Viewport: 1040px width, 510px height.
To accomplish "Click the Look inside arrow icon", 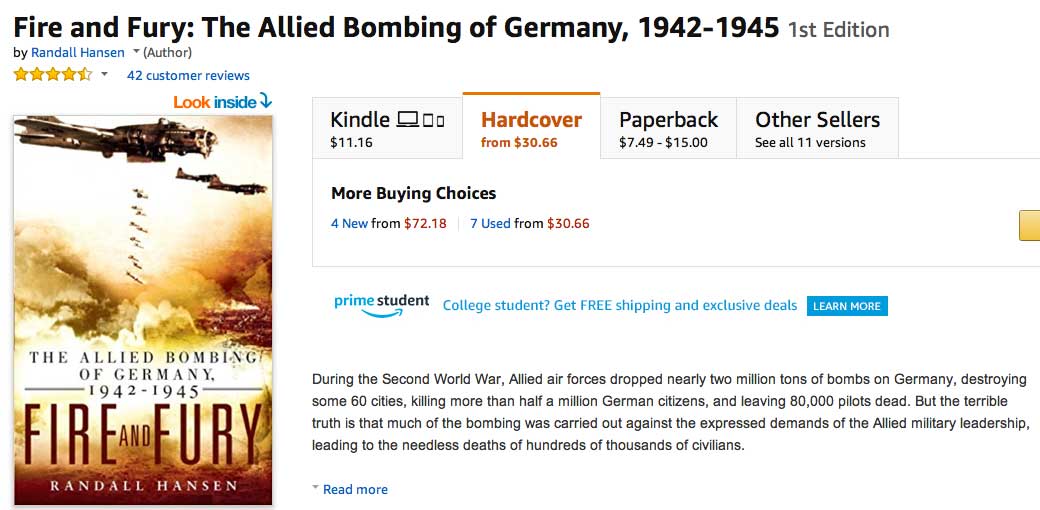I will (x=265, y=101).
